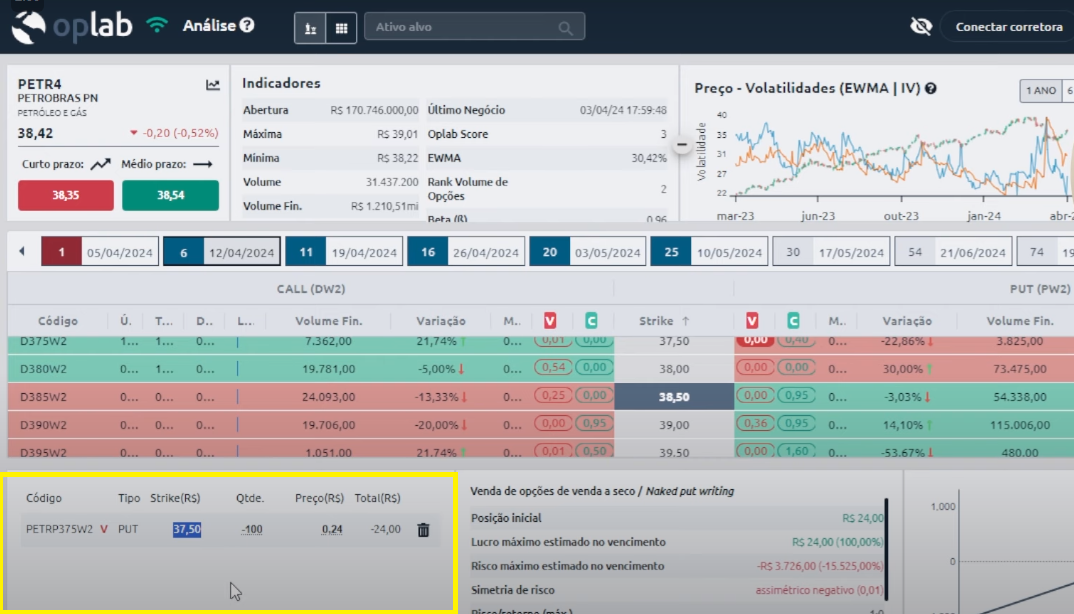Toggle hide values eye icon
Image resolution: width=1074 pixels, height=614 pixels.
(921, 27)
